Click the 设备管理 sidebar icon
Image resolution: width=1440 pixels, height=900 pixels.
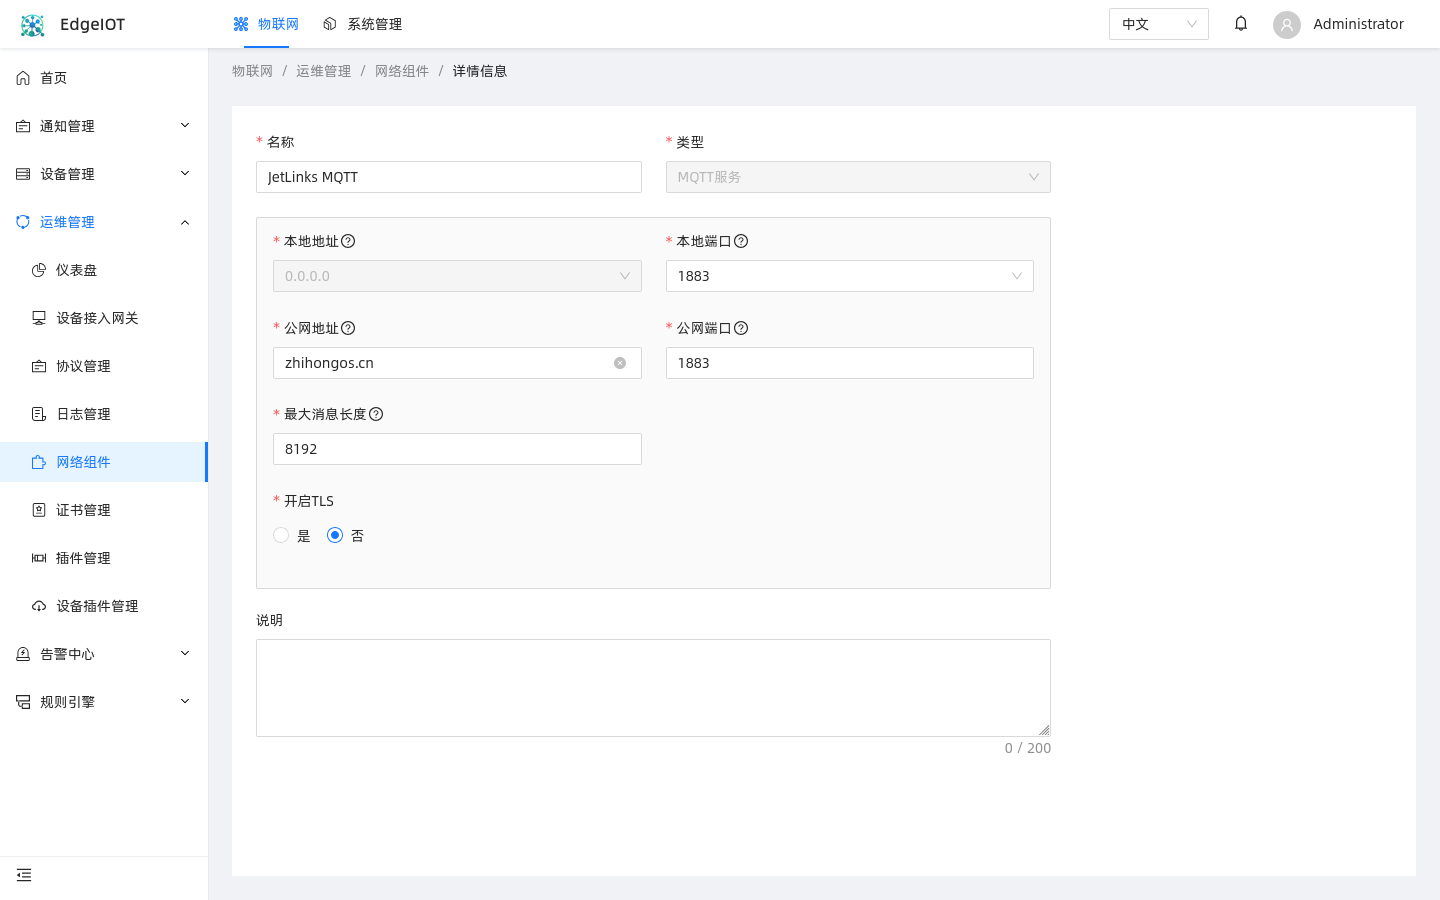pyautogui.click(x=23, y=174)
